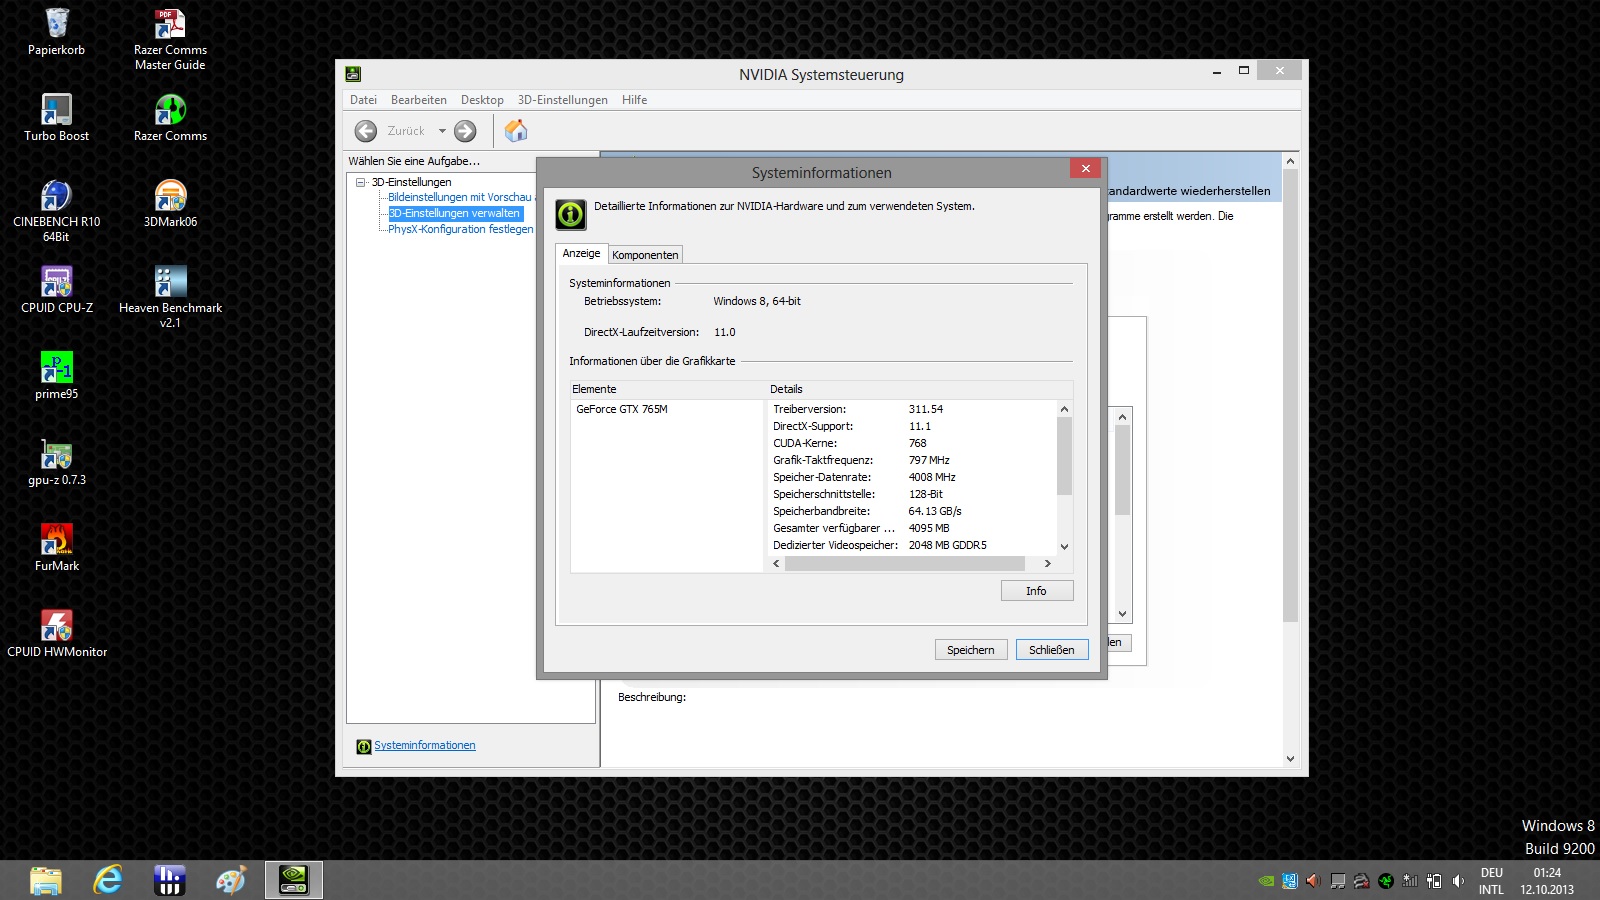Click the NVIDIA main window scroll-down arrow
This screenshot has width=1600, height=900.
(x=1290, y=759)
